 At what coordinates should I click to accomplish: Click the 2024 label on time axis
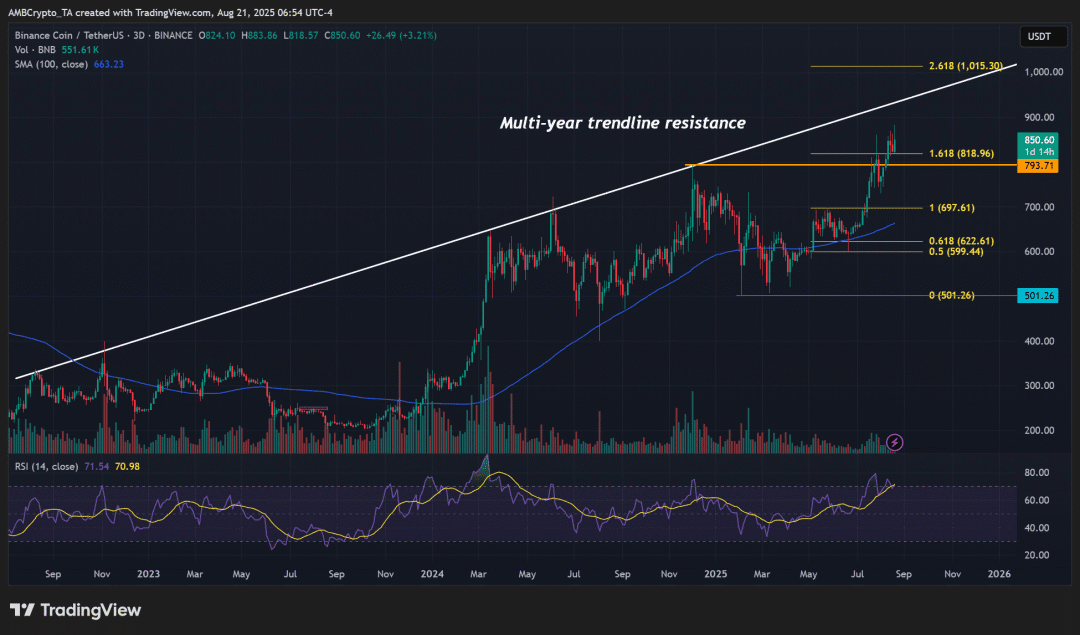click(x=432, y=574)
